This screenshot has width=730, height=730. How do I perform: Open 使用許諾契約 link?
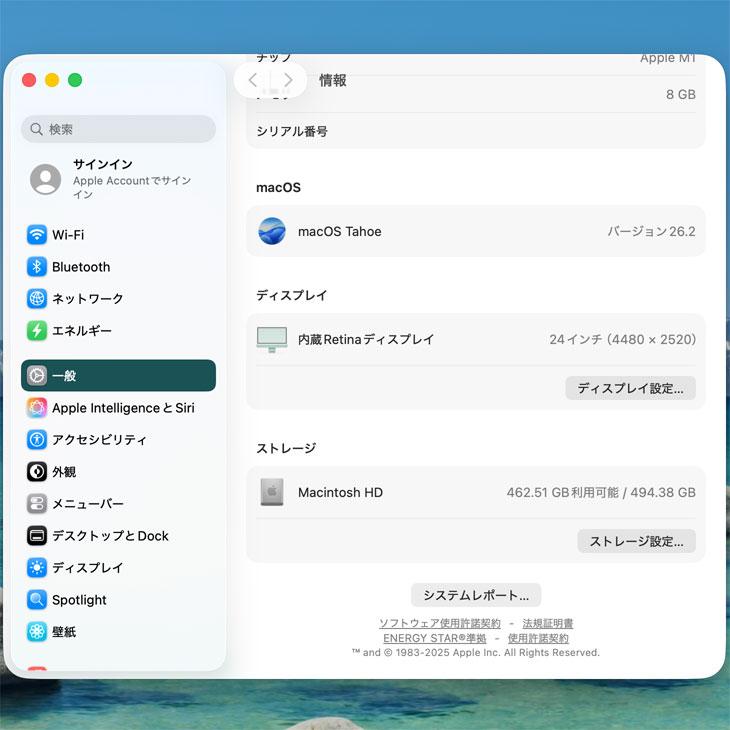(538, 638)
